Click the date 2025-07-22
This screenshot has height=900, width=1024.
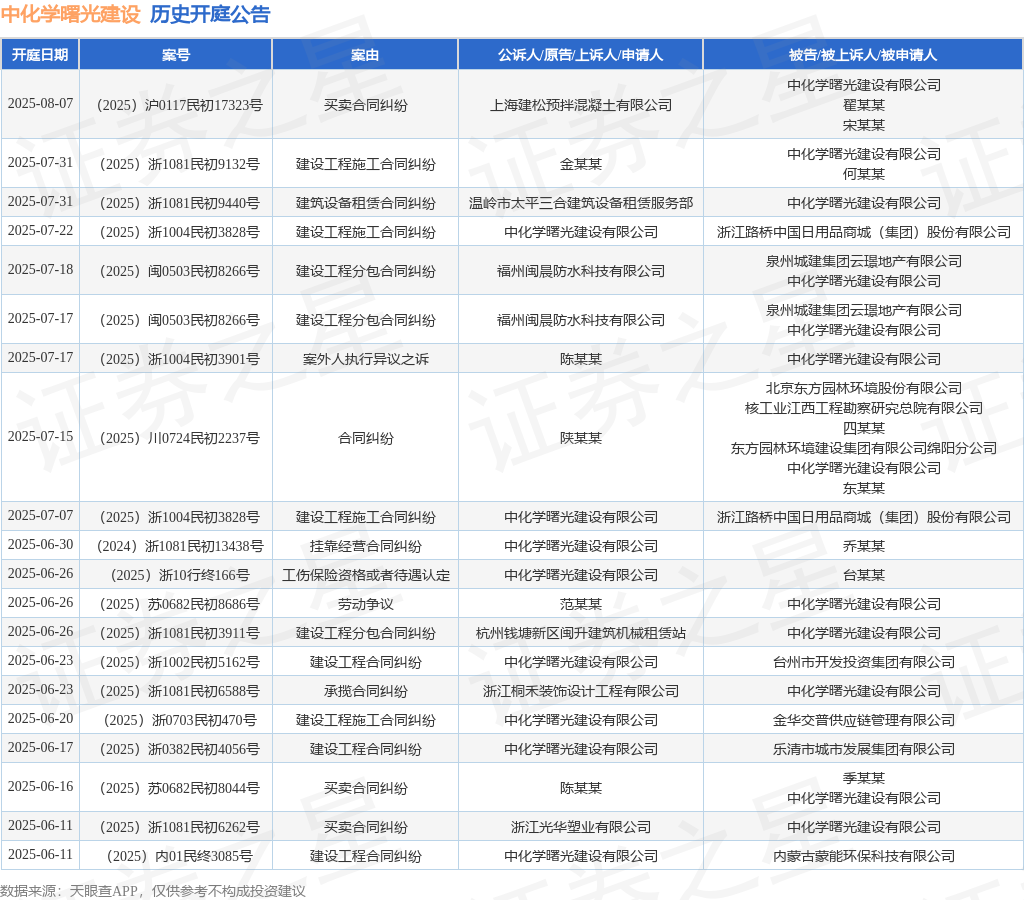click(40, 231)
